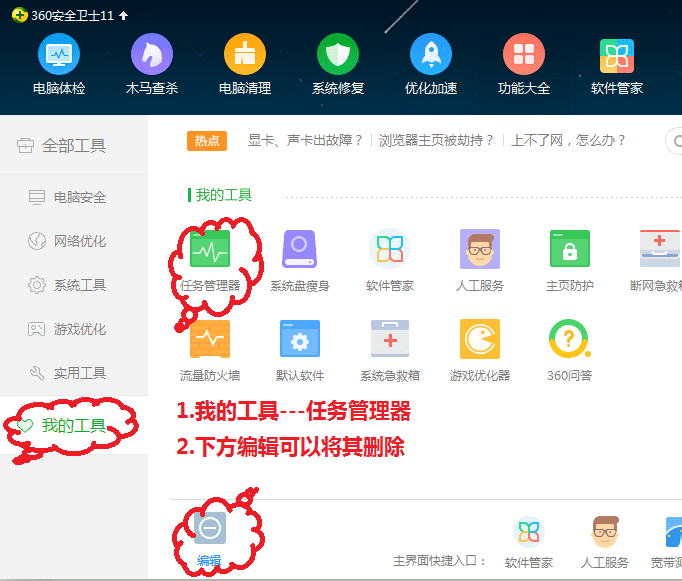
Task: Open 优化加速 rocket icon
Action: point(431,54)
